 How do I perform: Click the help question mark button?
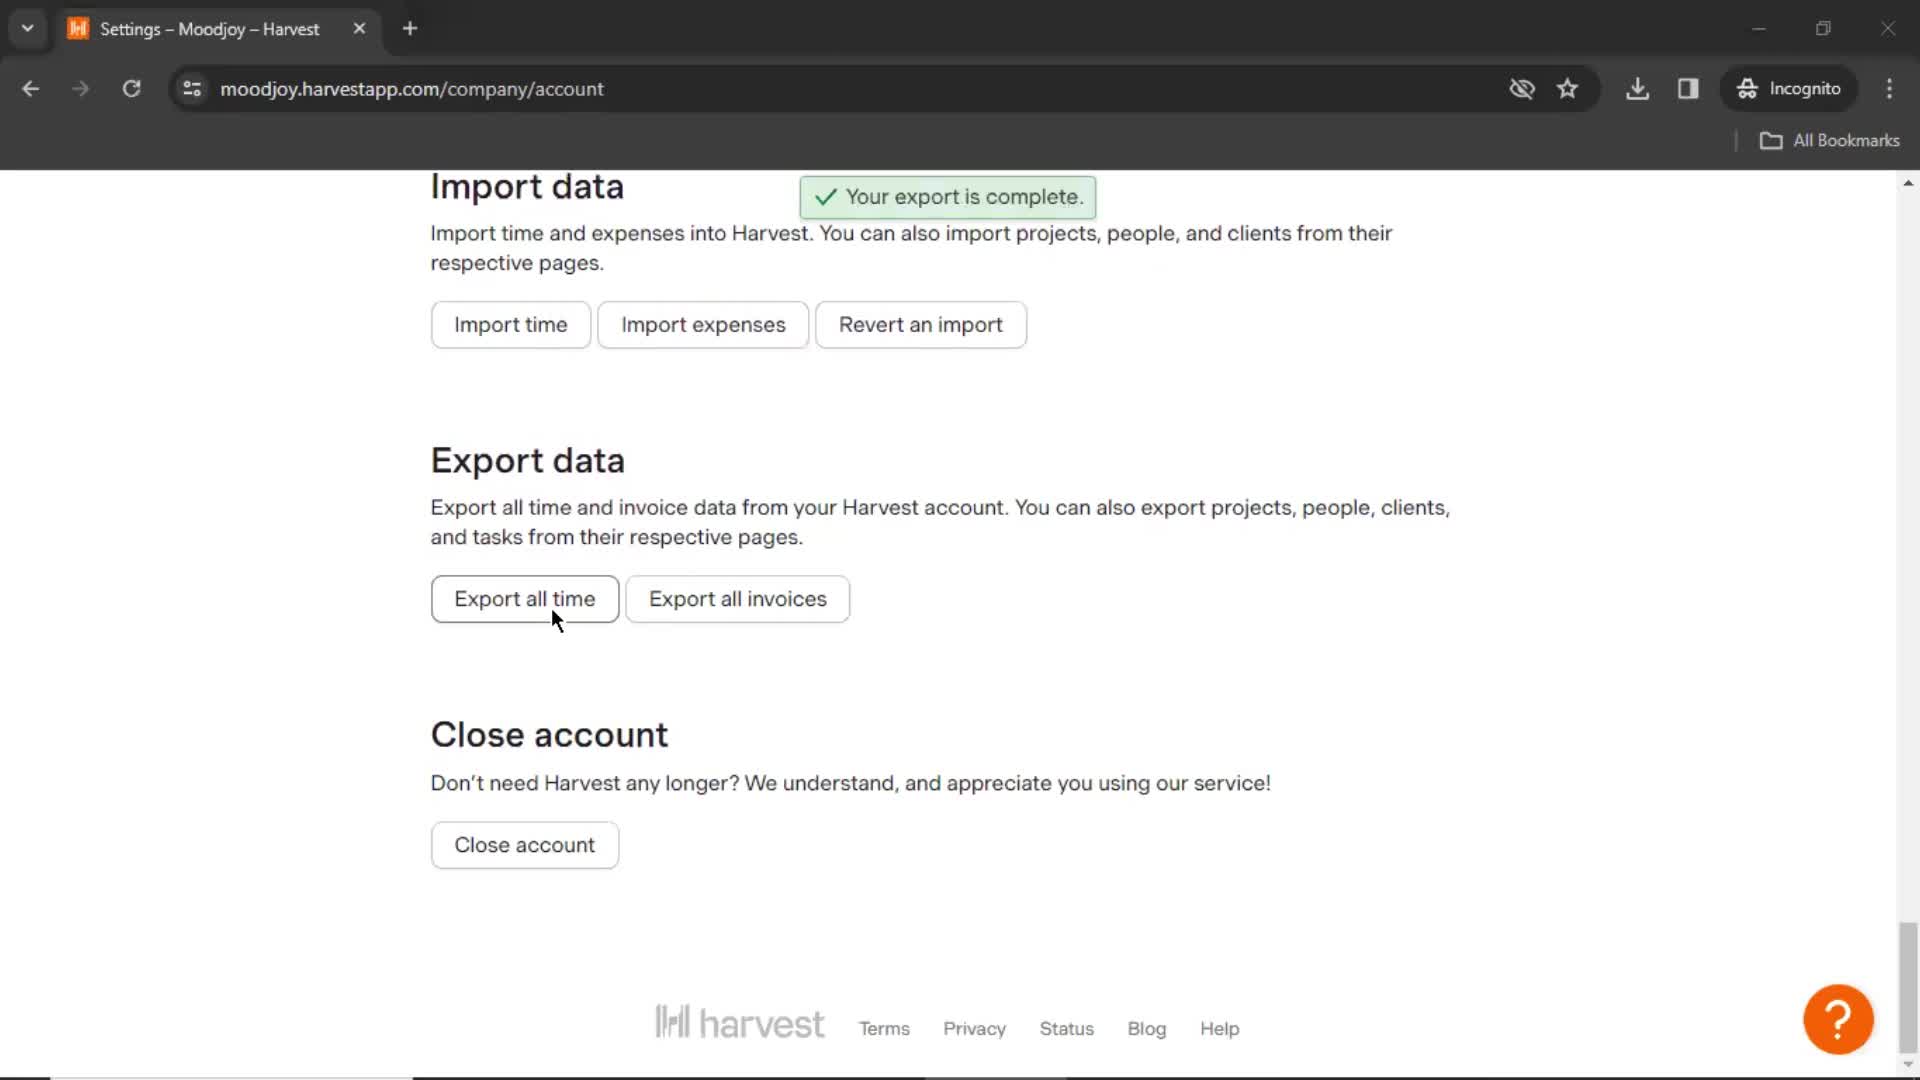(1838, 1017)
